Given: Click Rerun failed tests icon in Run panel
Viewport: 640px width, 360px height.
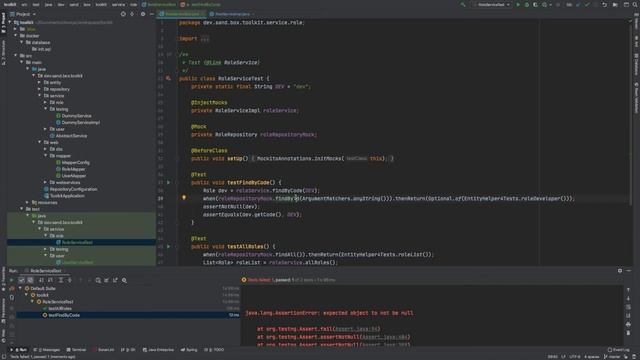Looking at the screenshot, I should click(11, 289).
